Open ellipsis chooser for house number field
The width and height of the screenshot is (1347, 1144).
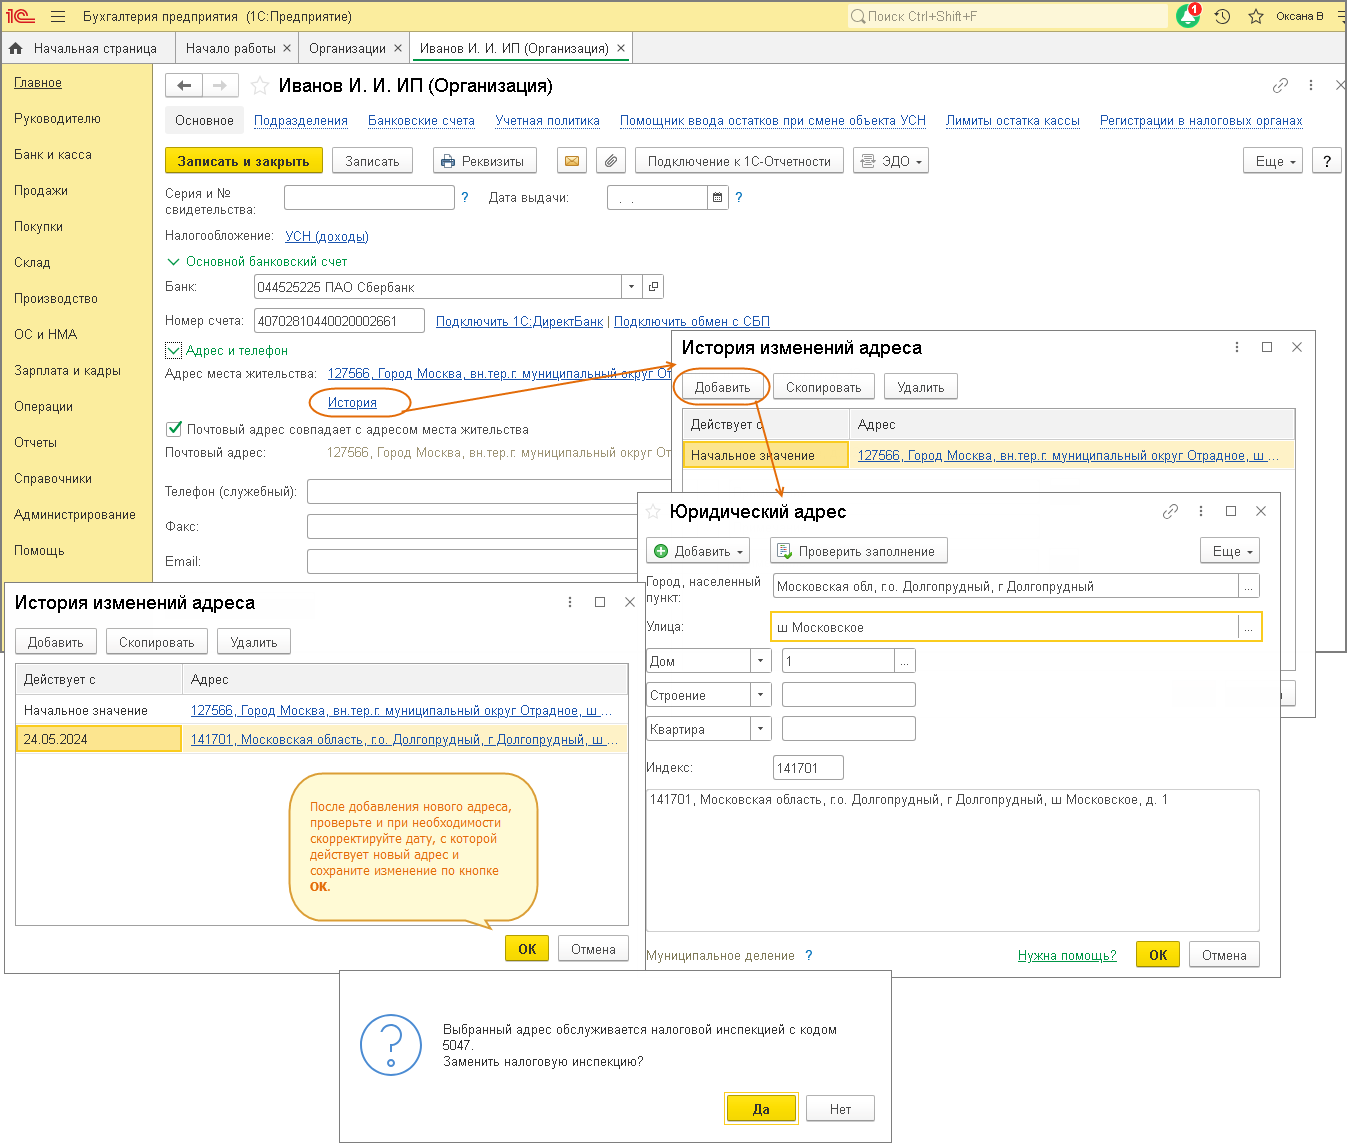(x=904, y=661)
